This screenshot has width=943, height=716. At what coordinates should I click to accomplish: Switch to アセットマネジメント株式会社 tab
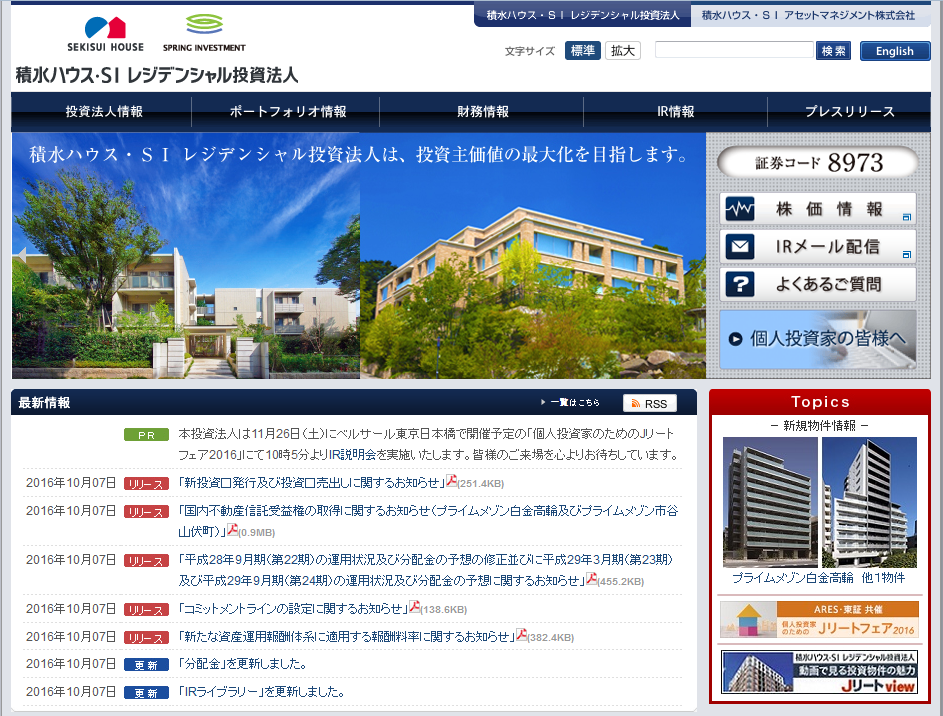pyautogui.click(x=808, y=15)
